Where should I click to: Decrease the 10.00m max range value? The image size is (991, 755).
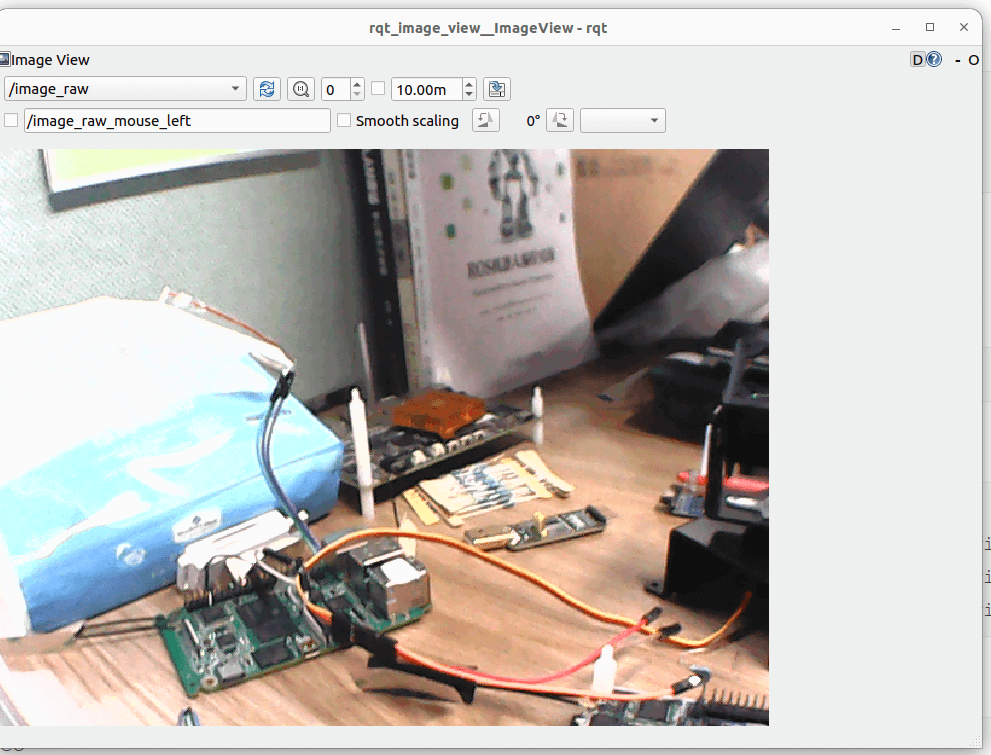point(470,94)
